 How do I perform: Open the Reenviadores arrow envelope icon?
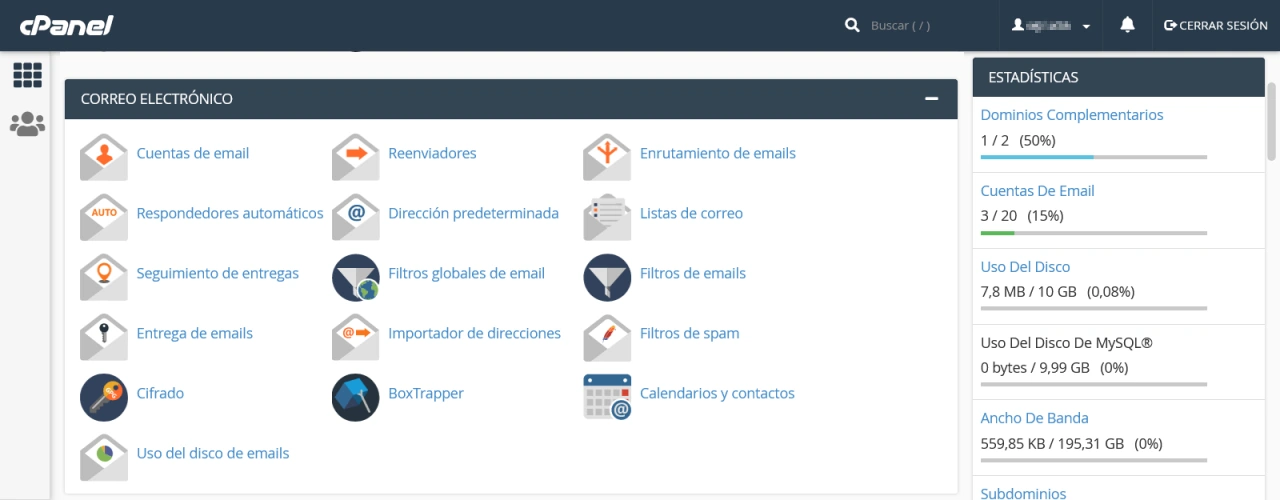coord(356,156)
